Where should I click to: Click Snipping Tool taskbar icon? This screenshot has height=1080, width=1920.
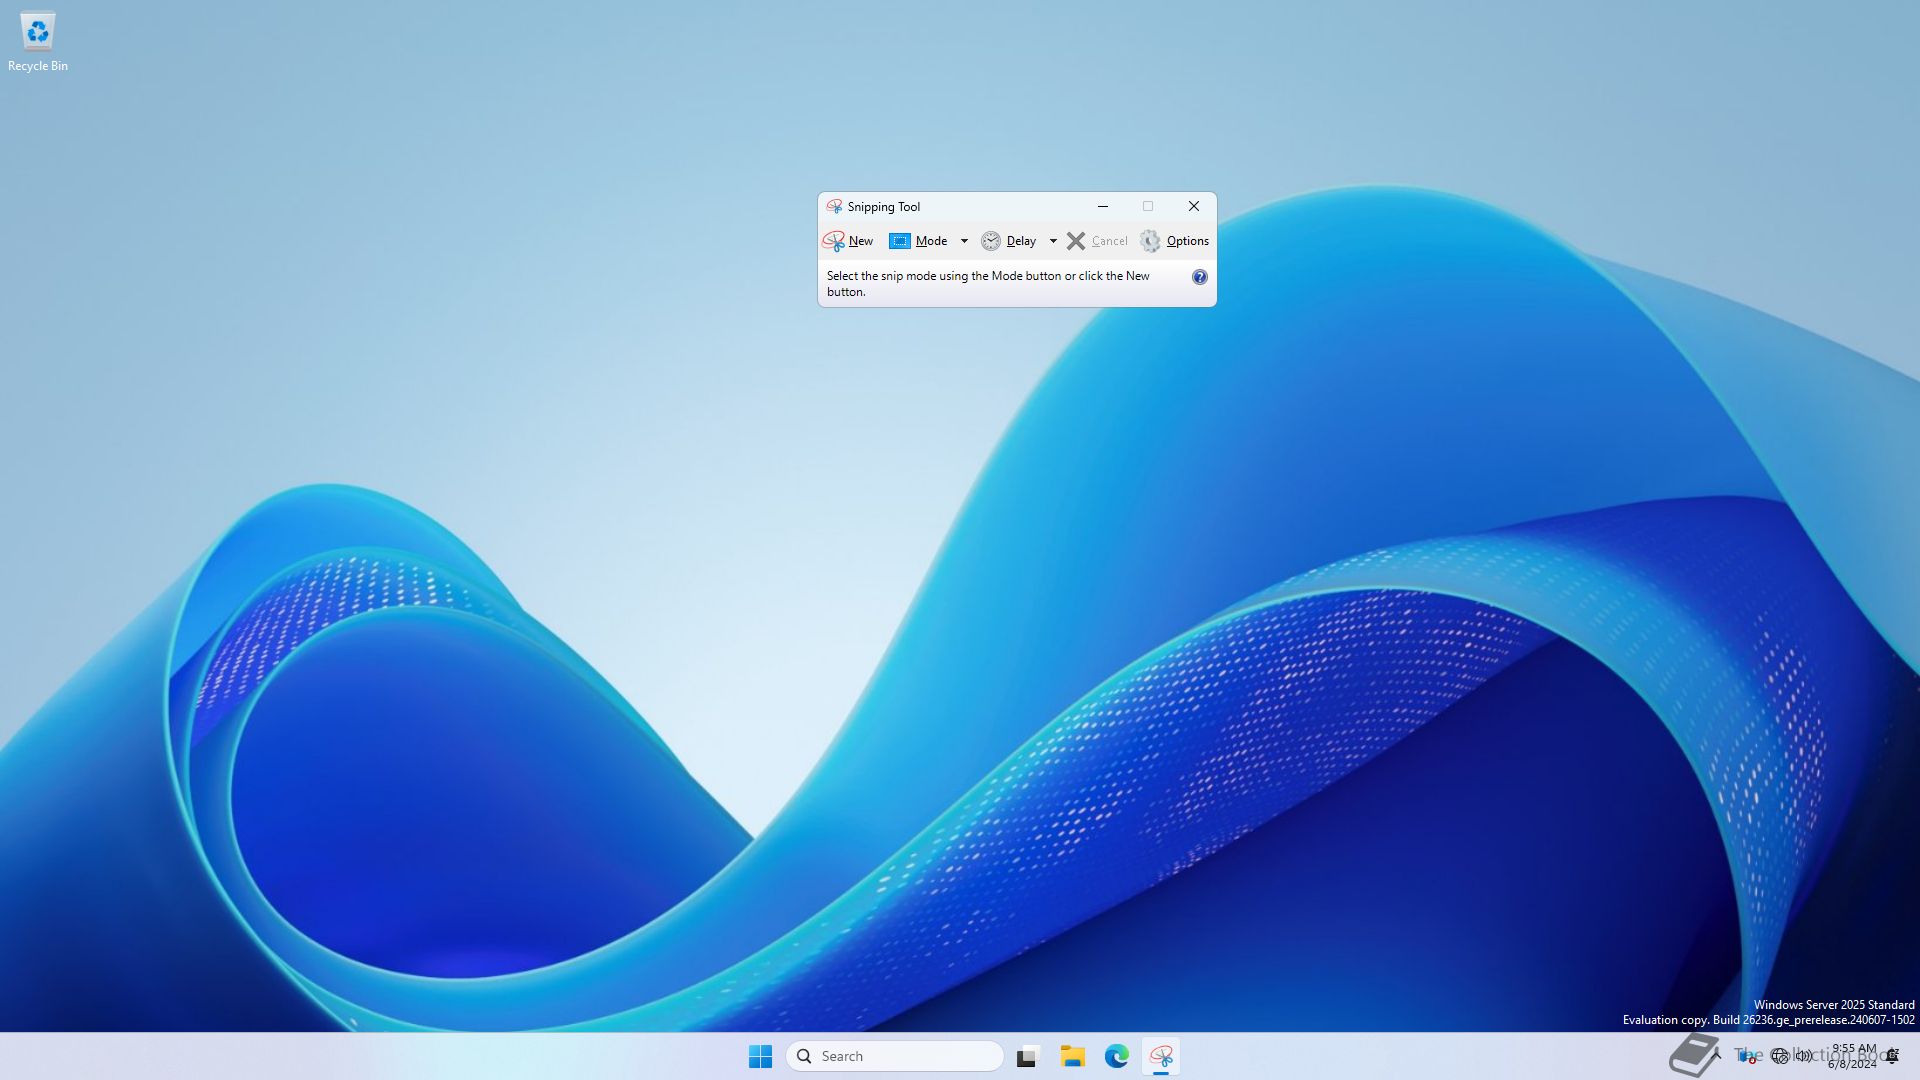1161,1056
